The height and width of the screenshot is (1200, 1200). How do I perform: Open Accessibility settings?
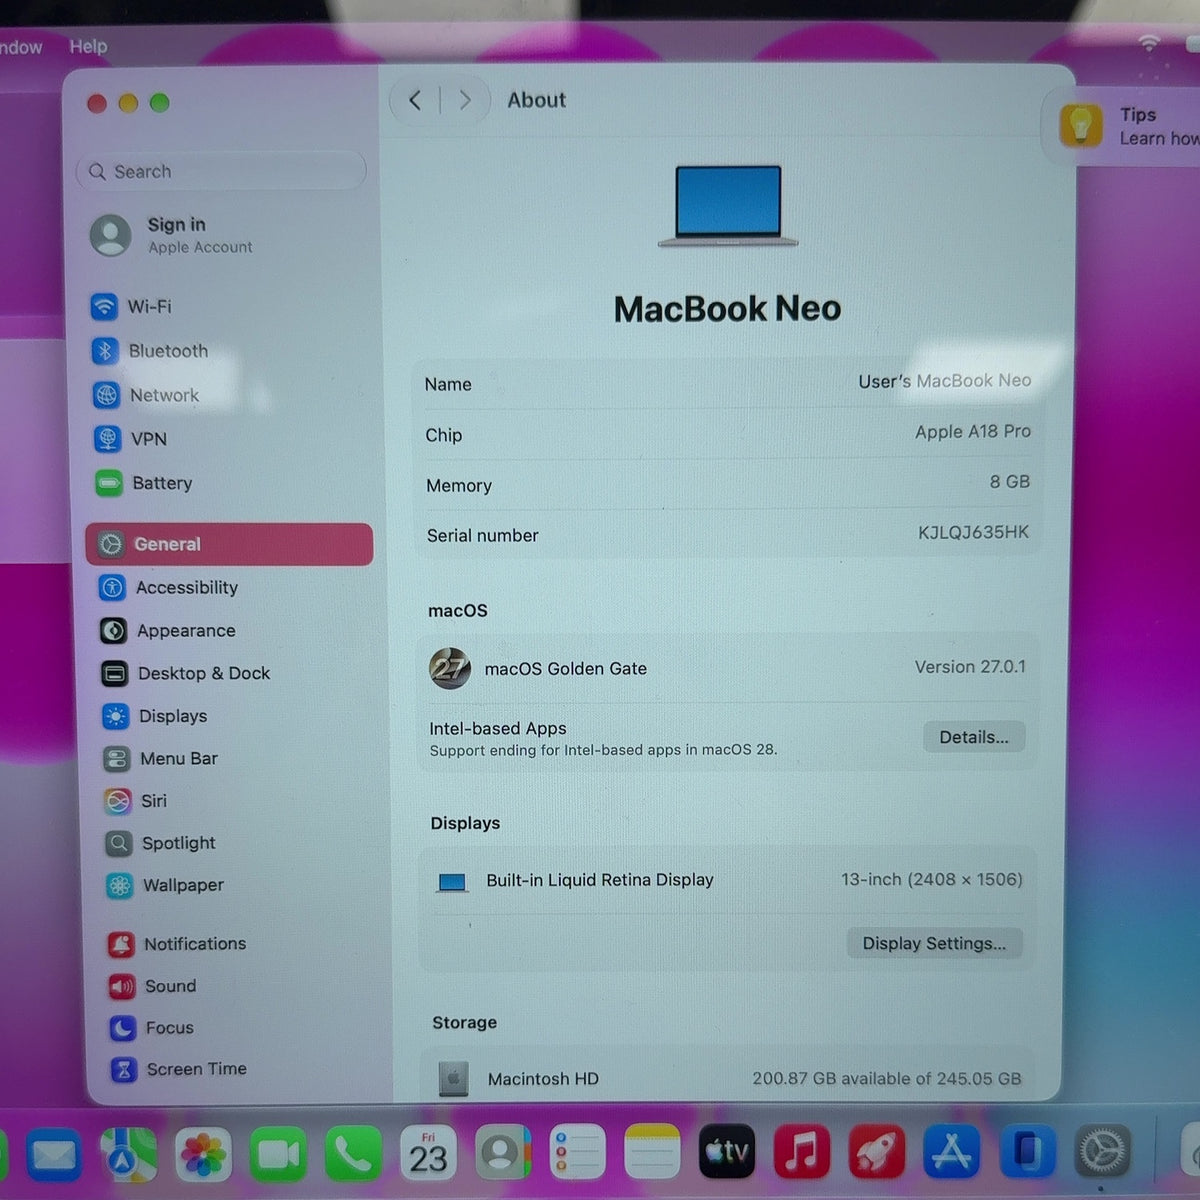click(169, 587)
